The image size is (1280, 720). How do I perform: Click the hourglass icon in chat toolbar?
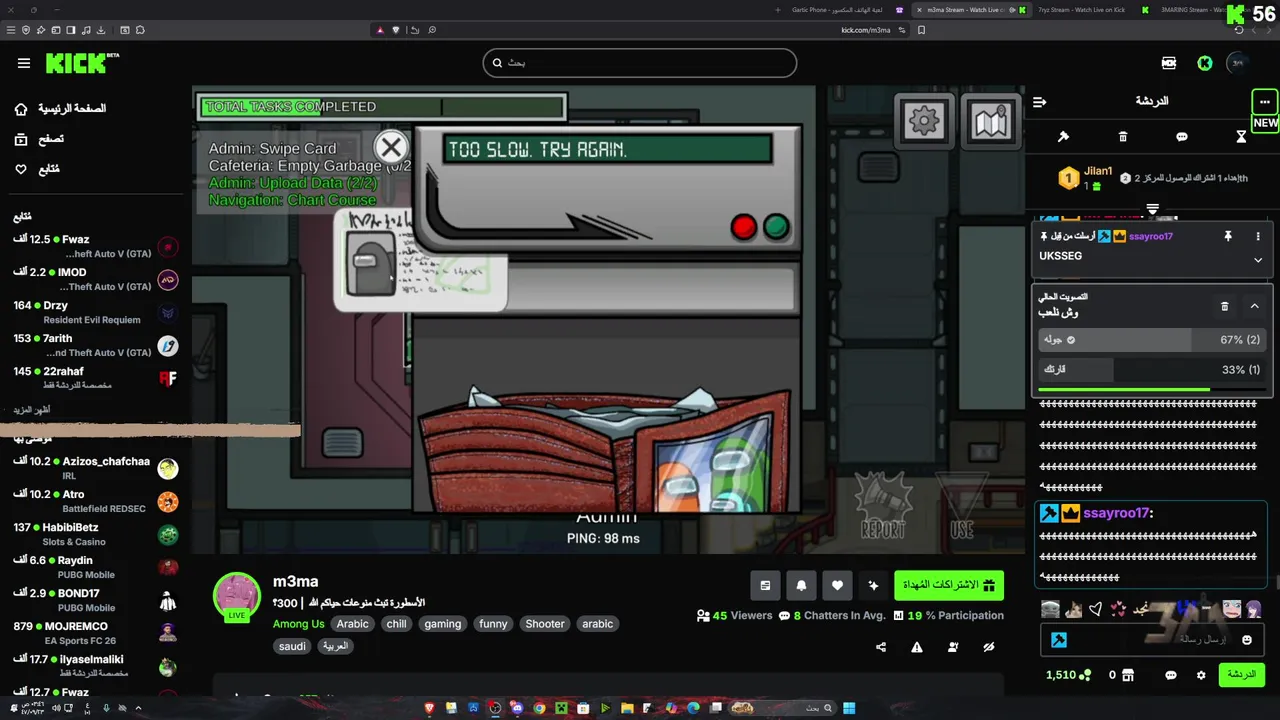(1241, 136)
